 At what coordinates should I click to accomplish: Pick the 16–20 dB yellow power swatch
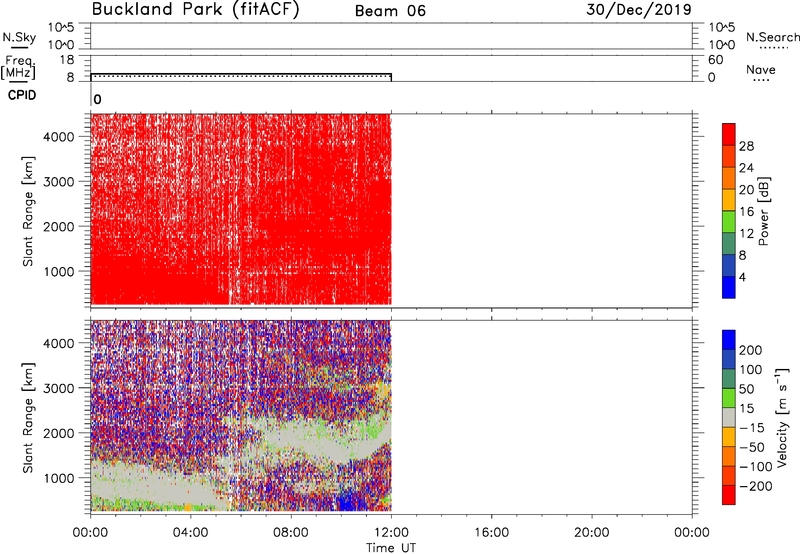[729, 200]
